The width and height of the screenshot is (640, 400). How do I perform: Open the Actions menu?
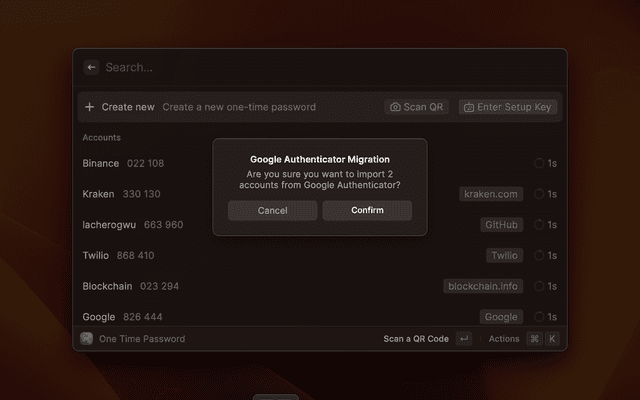click(x=504, y=339)
